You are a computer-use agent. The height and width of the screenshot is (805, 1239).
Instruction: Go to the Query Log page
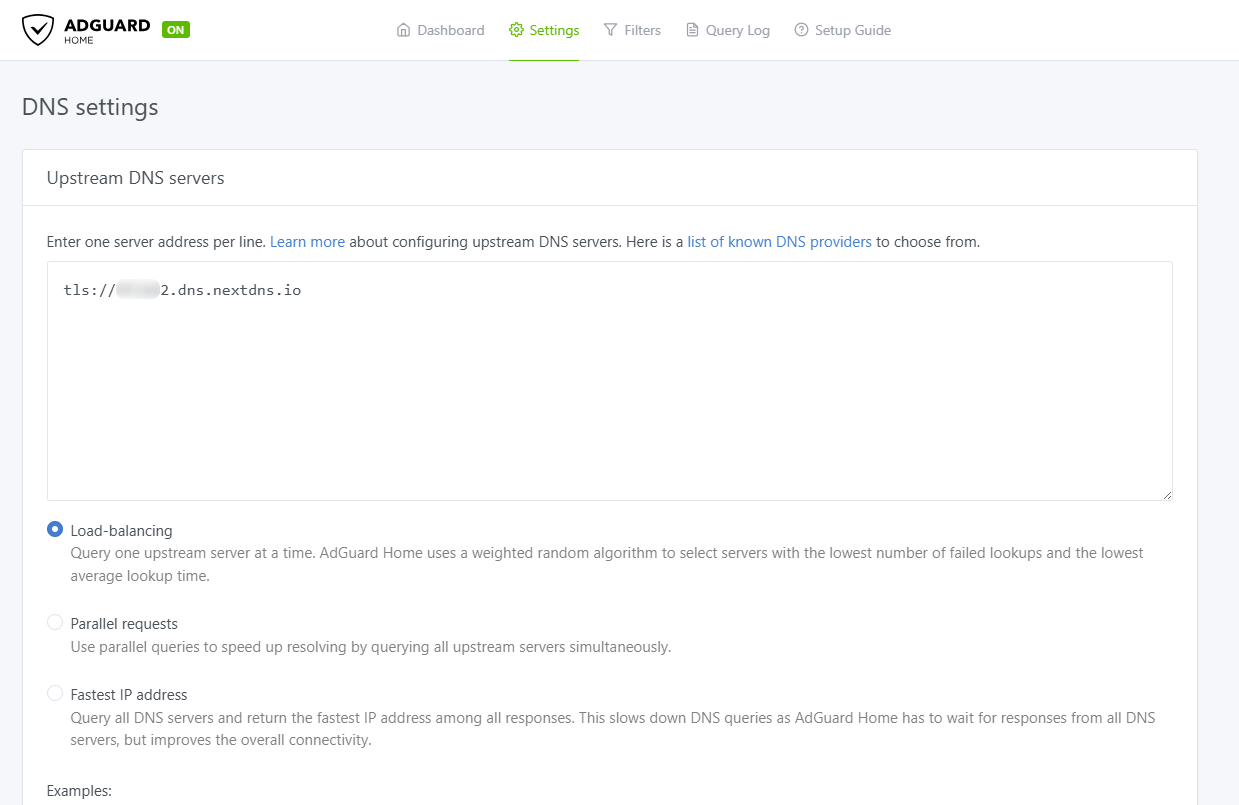727,30
